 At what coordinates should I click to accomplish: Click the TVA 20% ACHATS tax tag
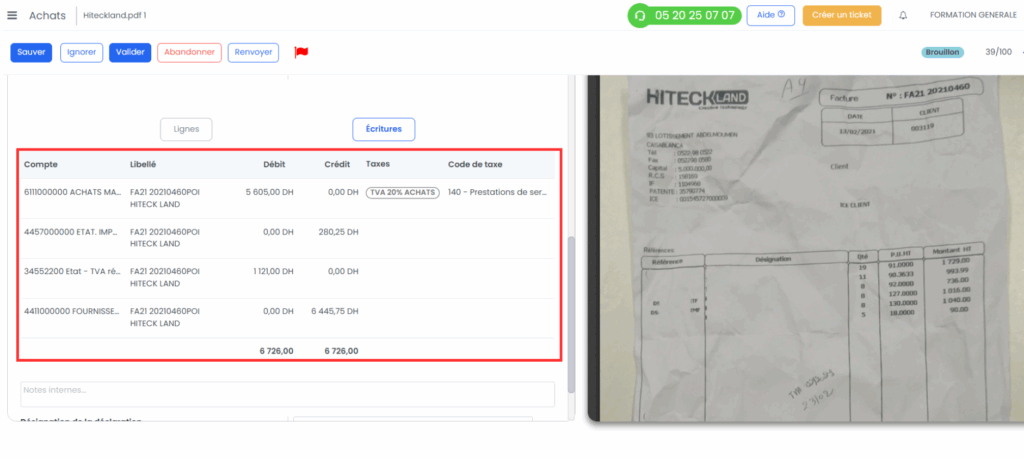(403, 193)
